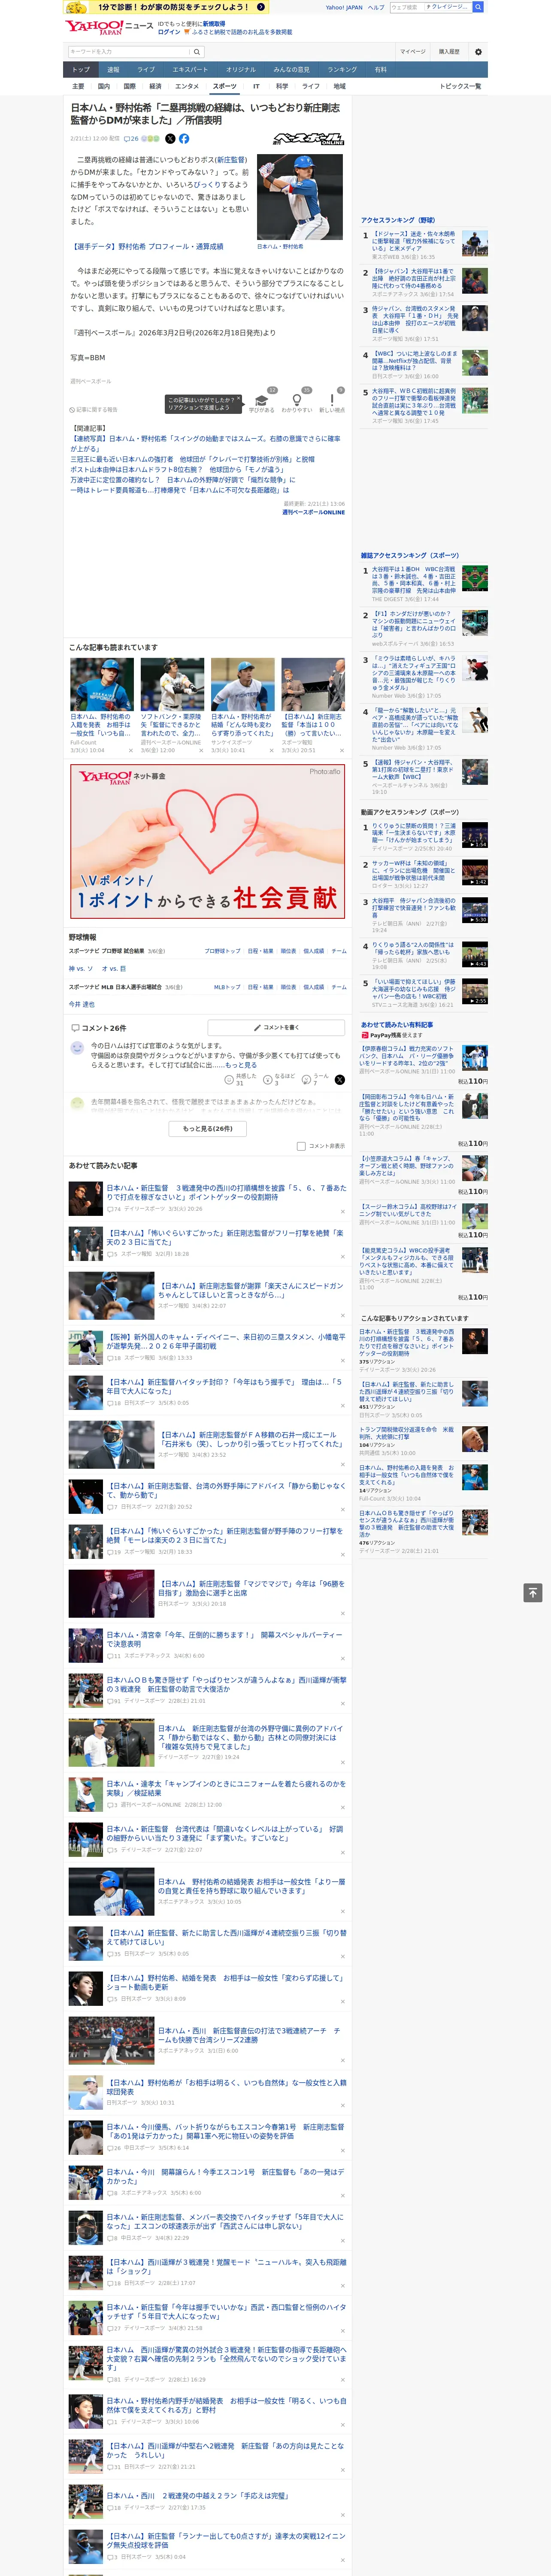Open the article's main batter photo

tap(300, 197)
